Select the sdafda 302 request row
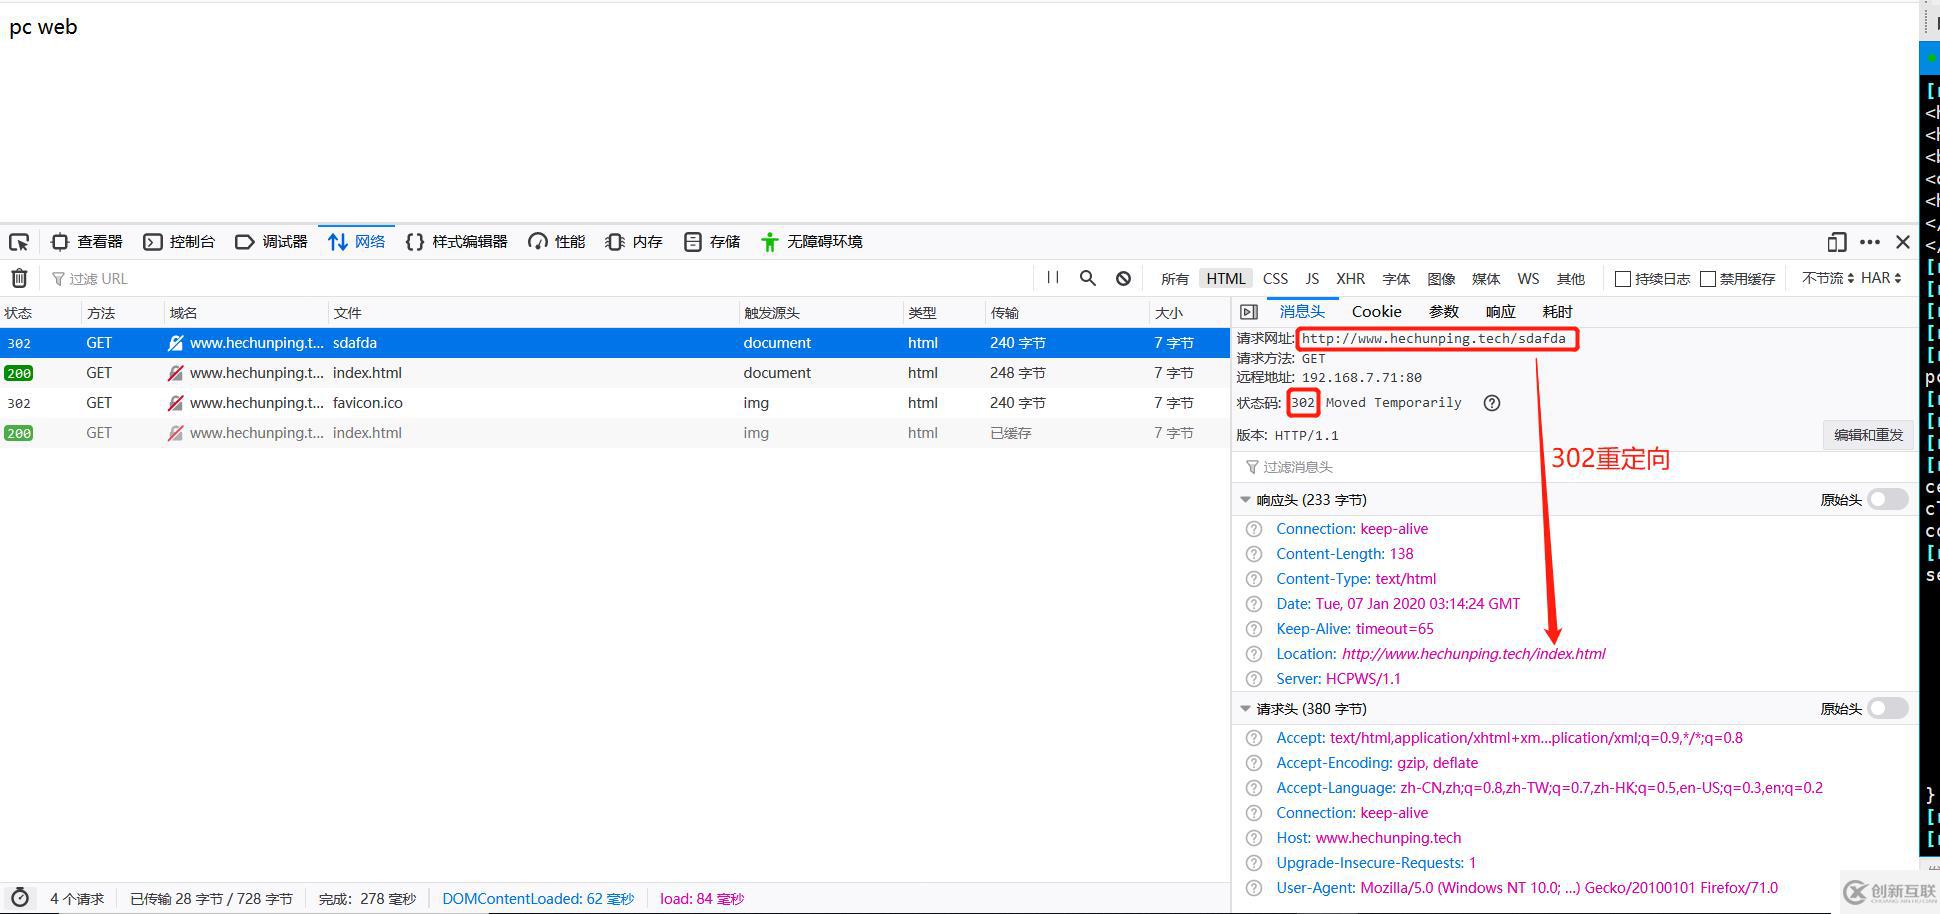 615,343
